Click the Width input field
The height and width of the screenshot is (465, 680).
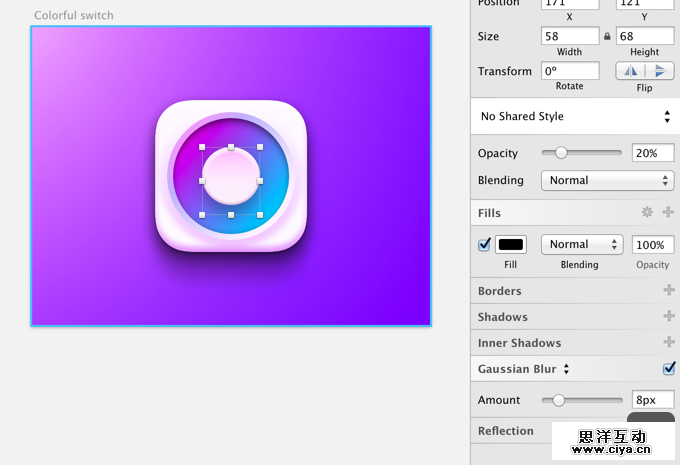570,36
